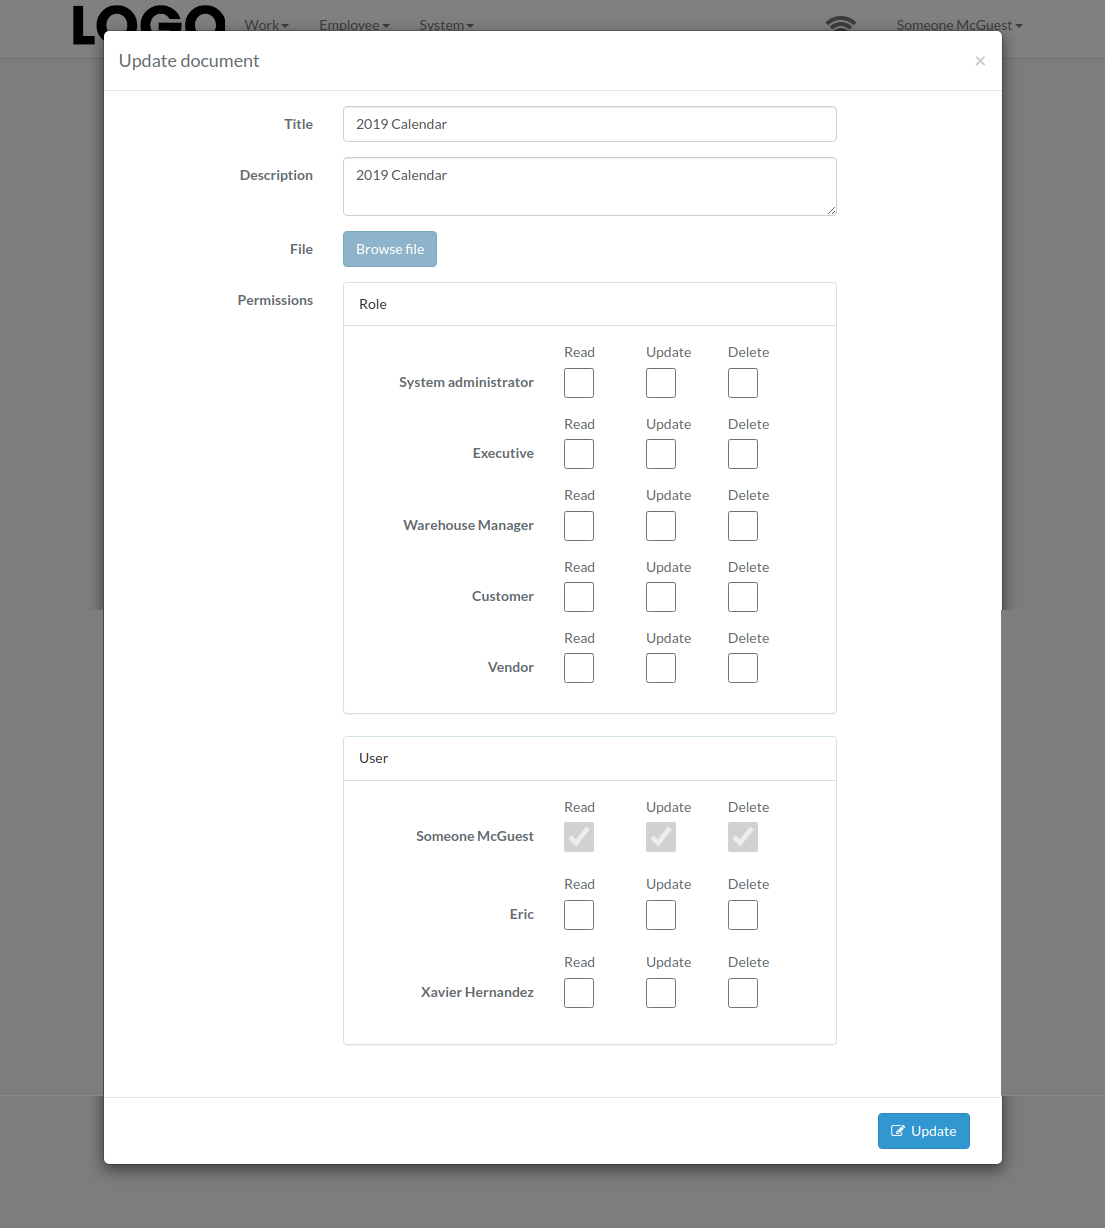
Task: Click the System administrator role label
Action: pyautogui.click(x=466, y=382)
